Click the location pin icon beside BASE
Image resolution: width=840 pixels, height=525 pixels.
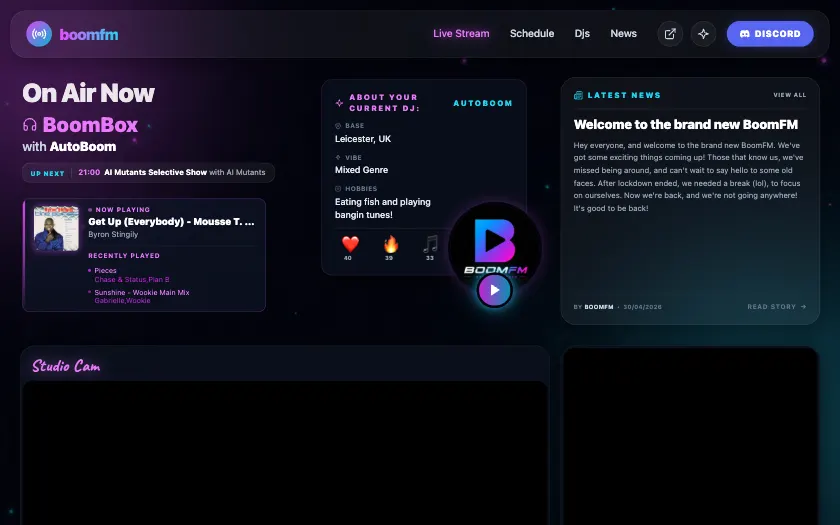338,126
